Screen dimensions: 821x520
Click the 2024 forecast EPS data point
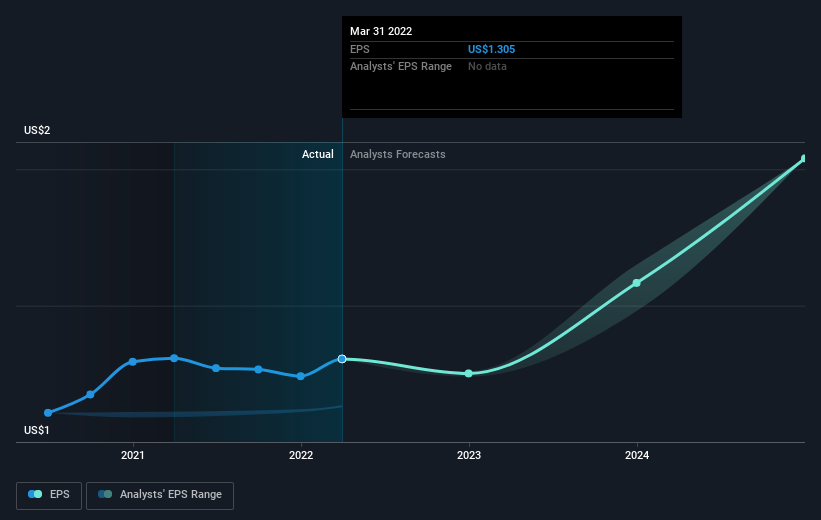point(637,283)
